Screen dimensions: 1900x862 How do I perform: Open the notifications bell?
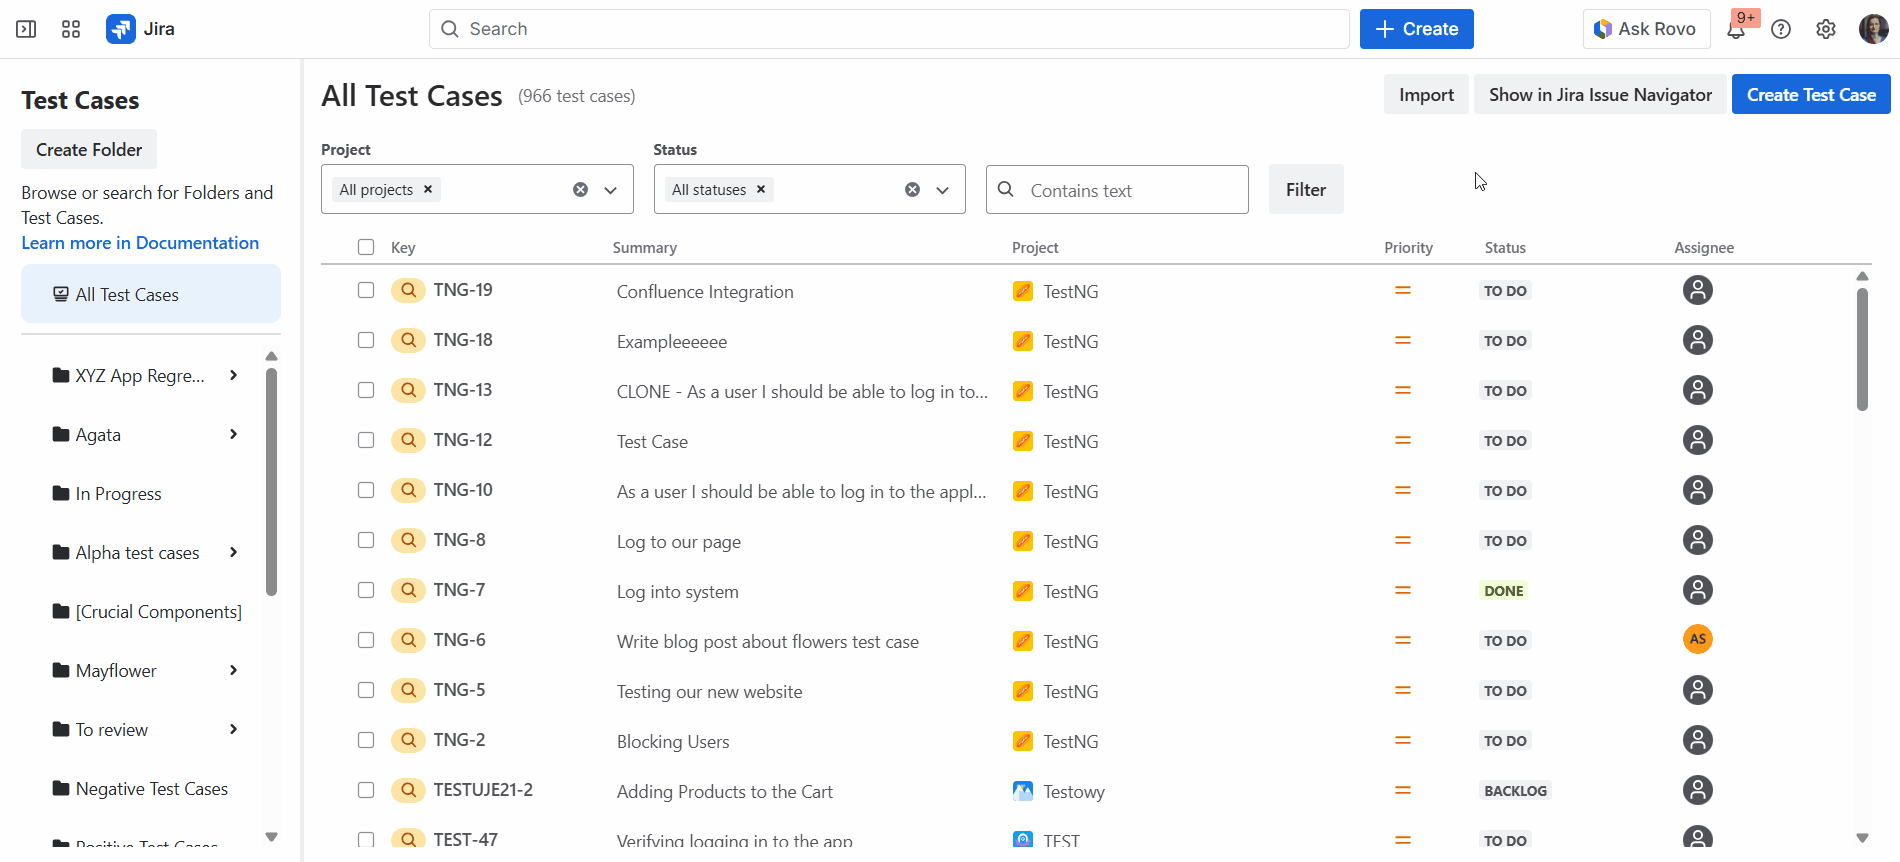1736,29
